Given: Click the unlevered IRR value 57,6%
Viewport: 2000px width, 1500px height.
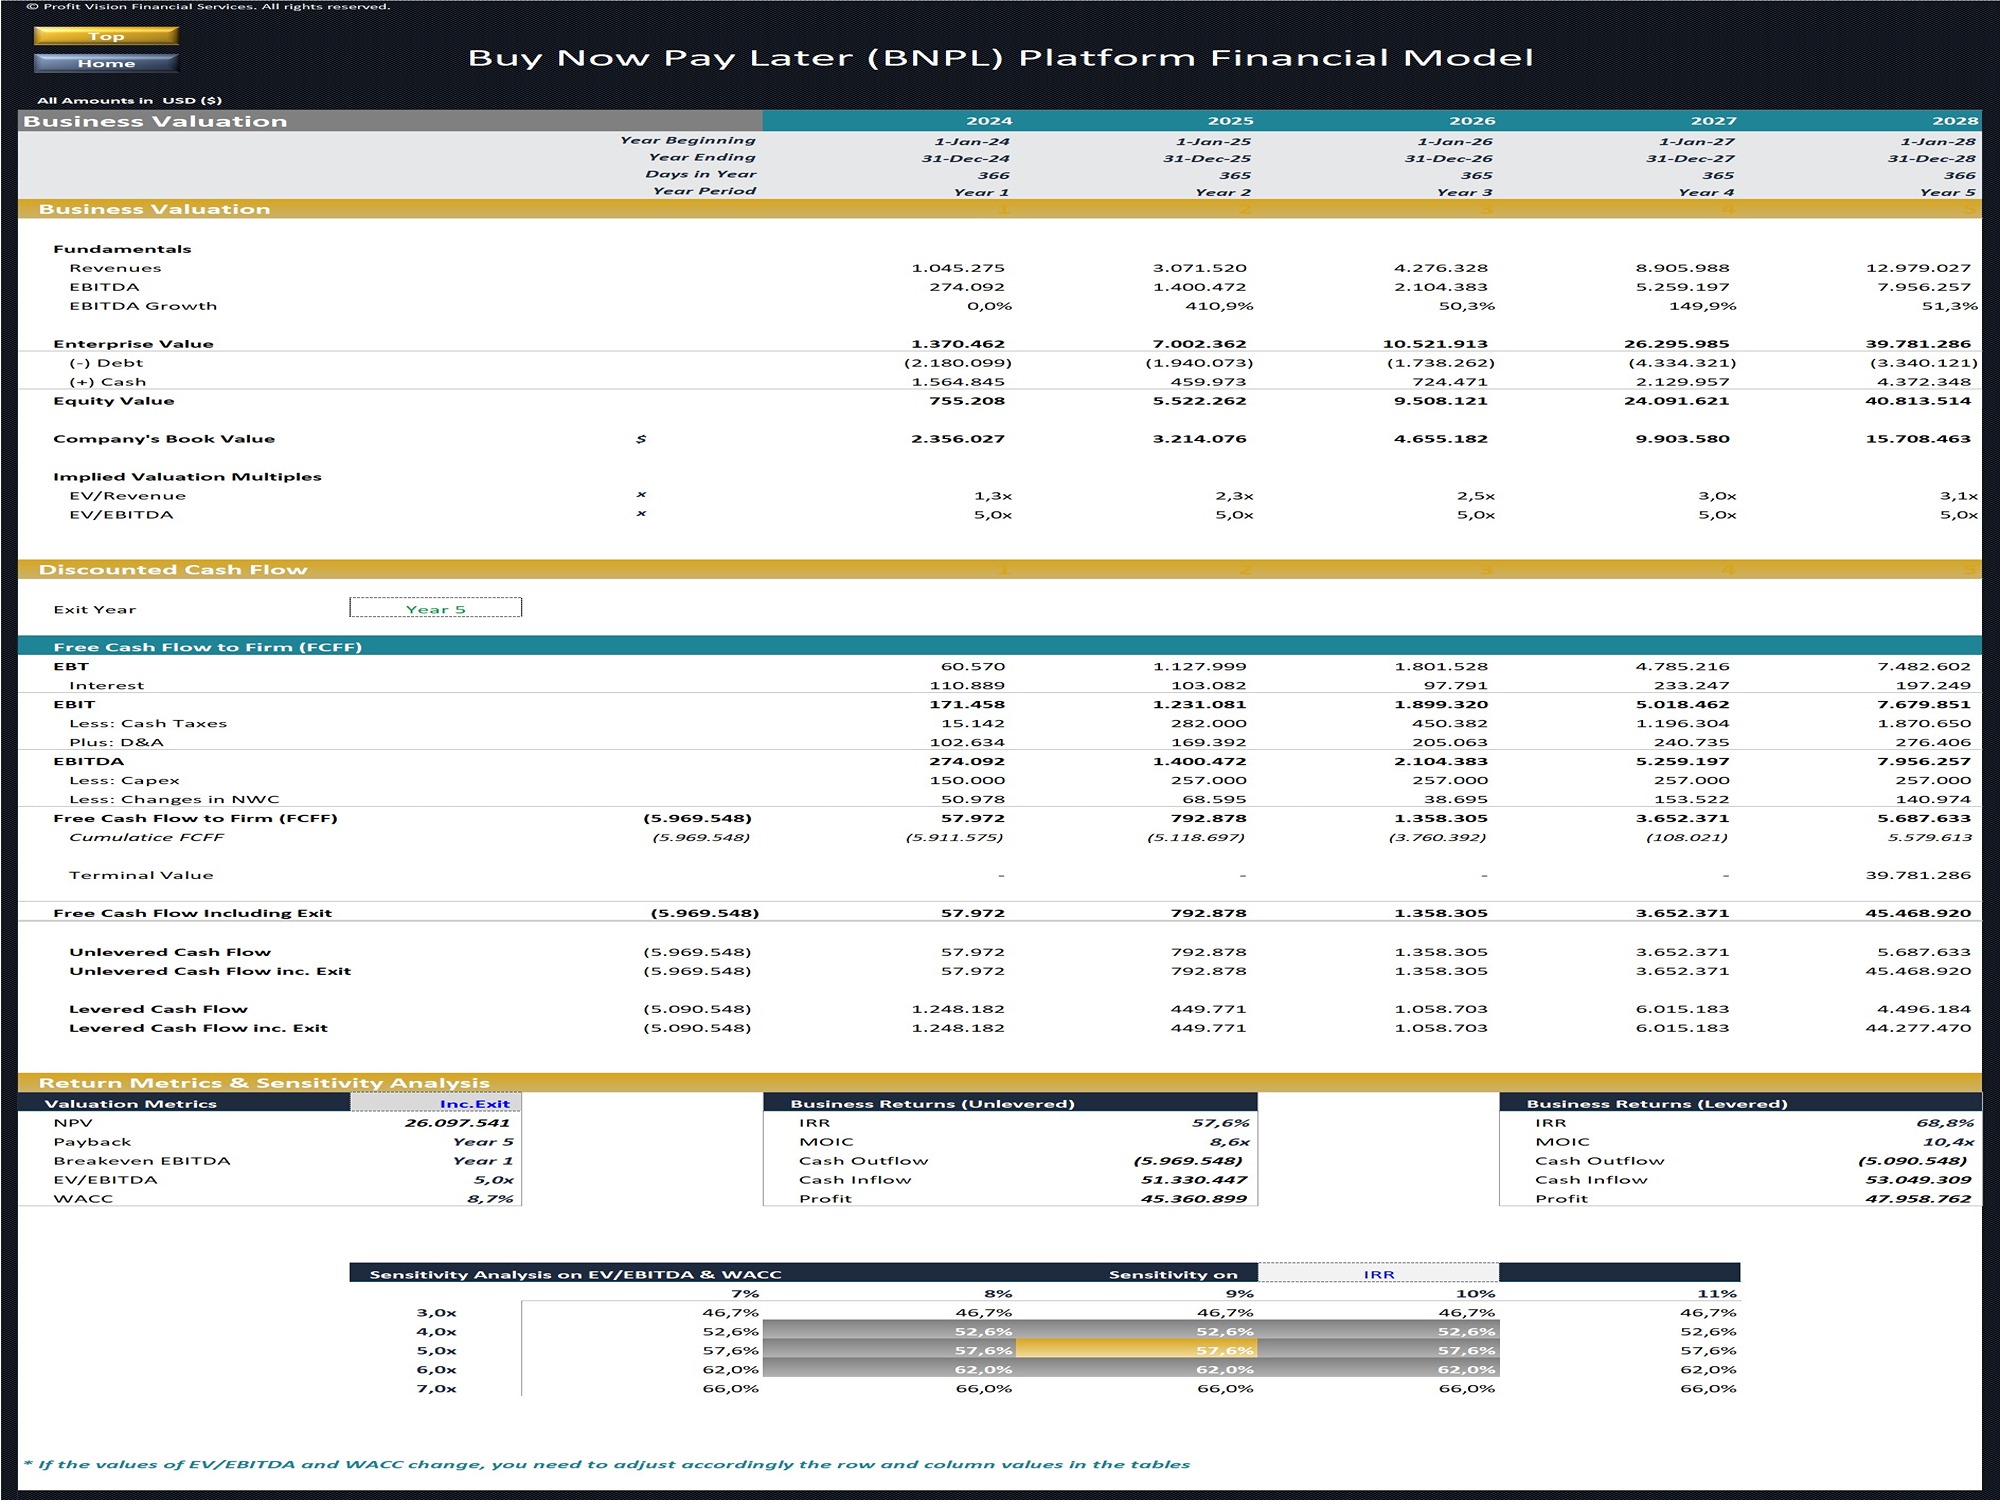Looking at the screenshot, I should coord(1220,1122).
